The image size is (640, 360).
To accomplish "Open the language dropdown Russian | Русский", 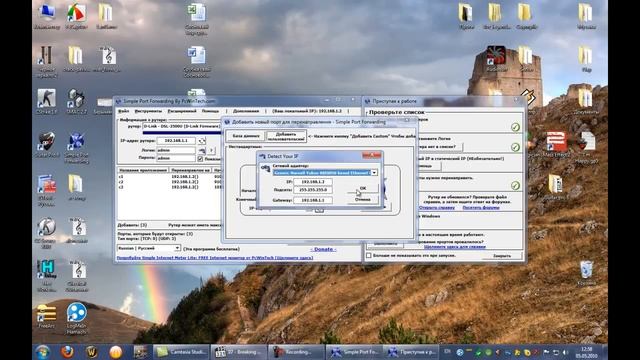I will (149, 248).
